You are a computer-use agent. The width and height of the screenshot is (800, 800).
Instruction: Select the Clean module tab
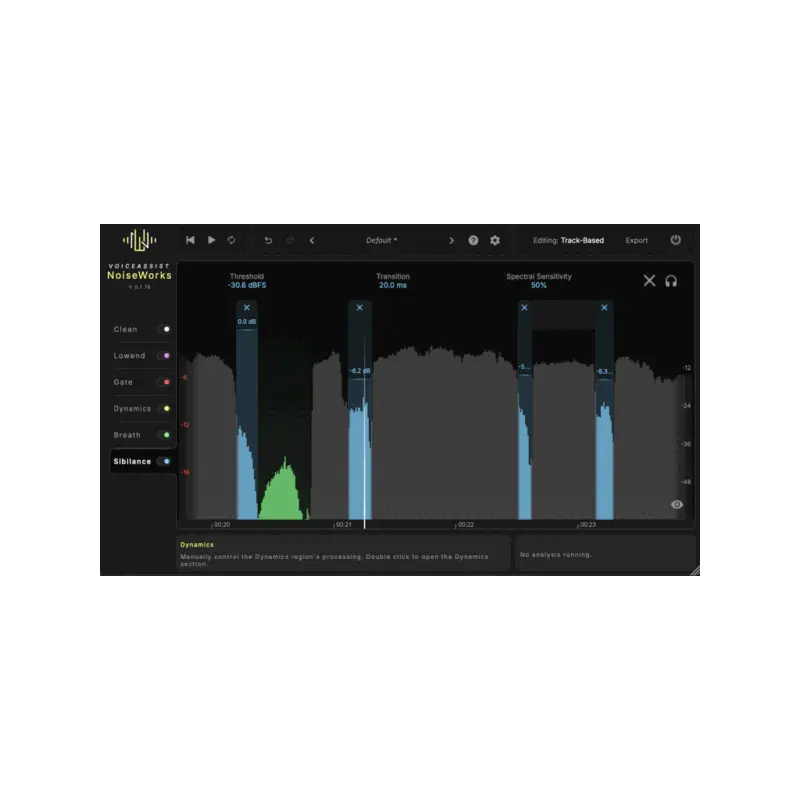click(126, 329)
